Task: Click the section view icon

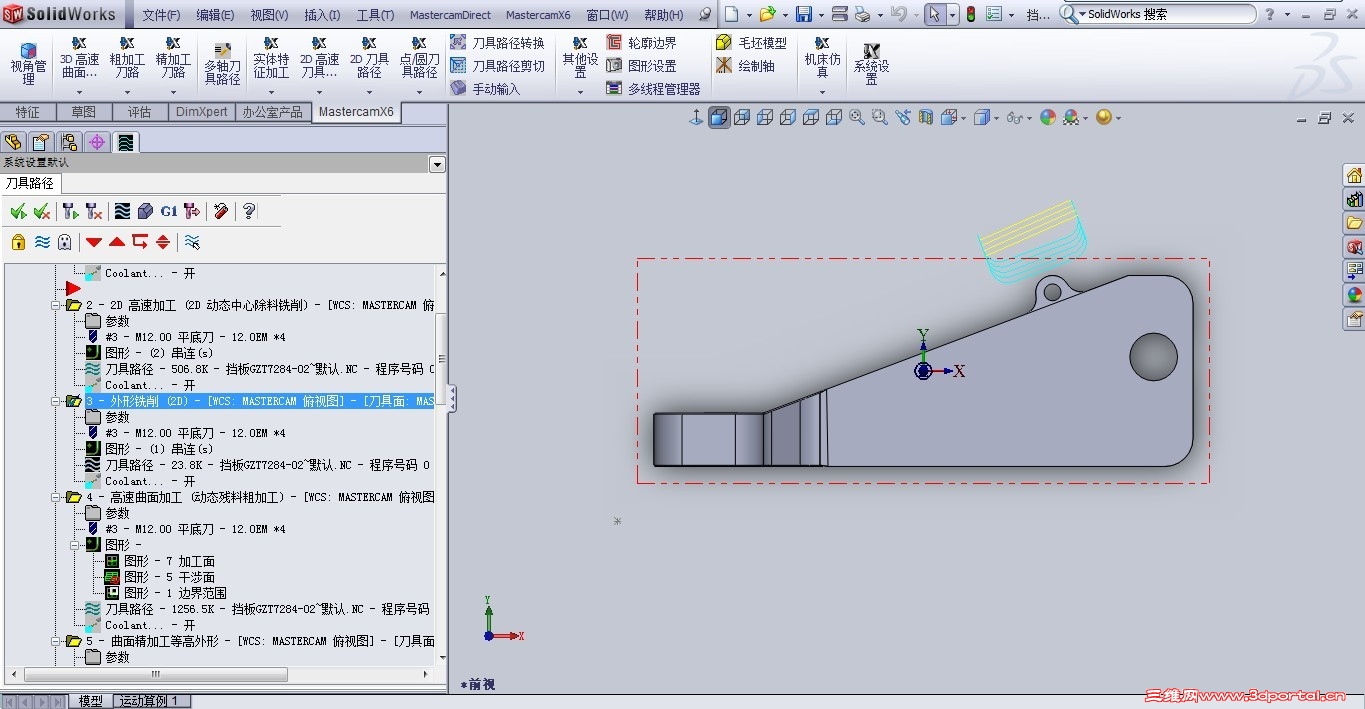Action: click(925, 117)
